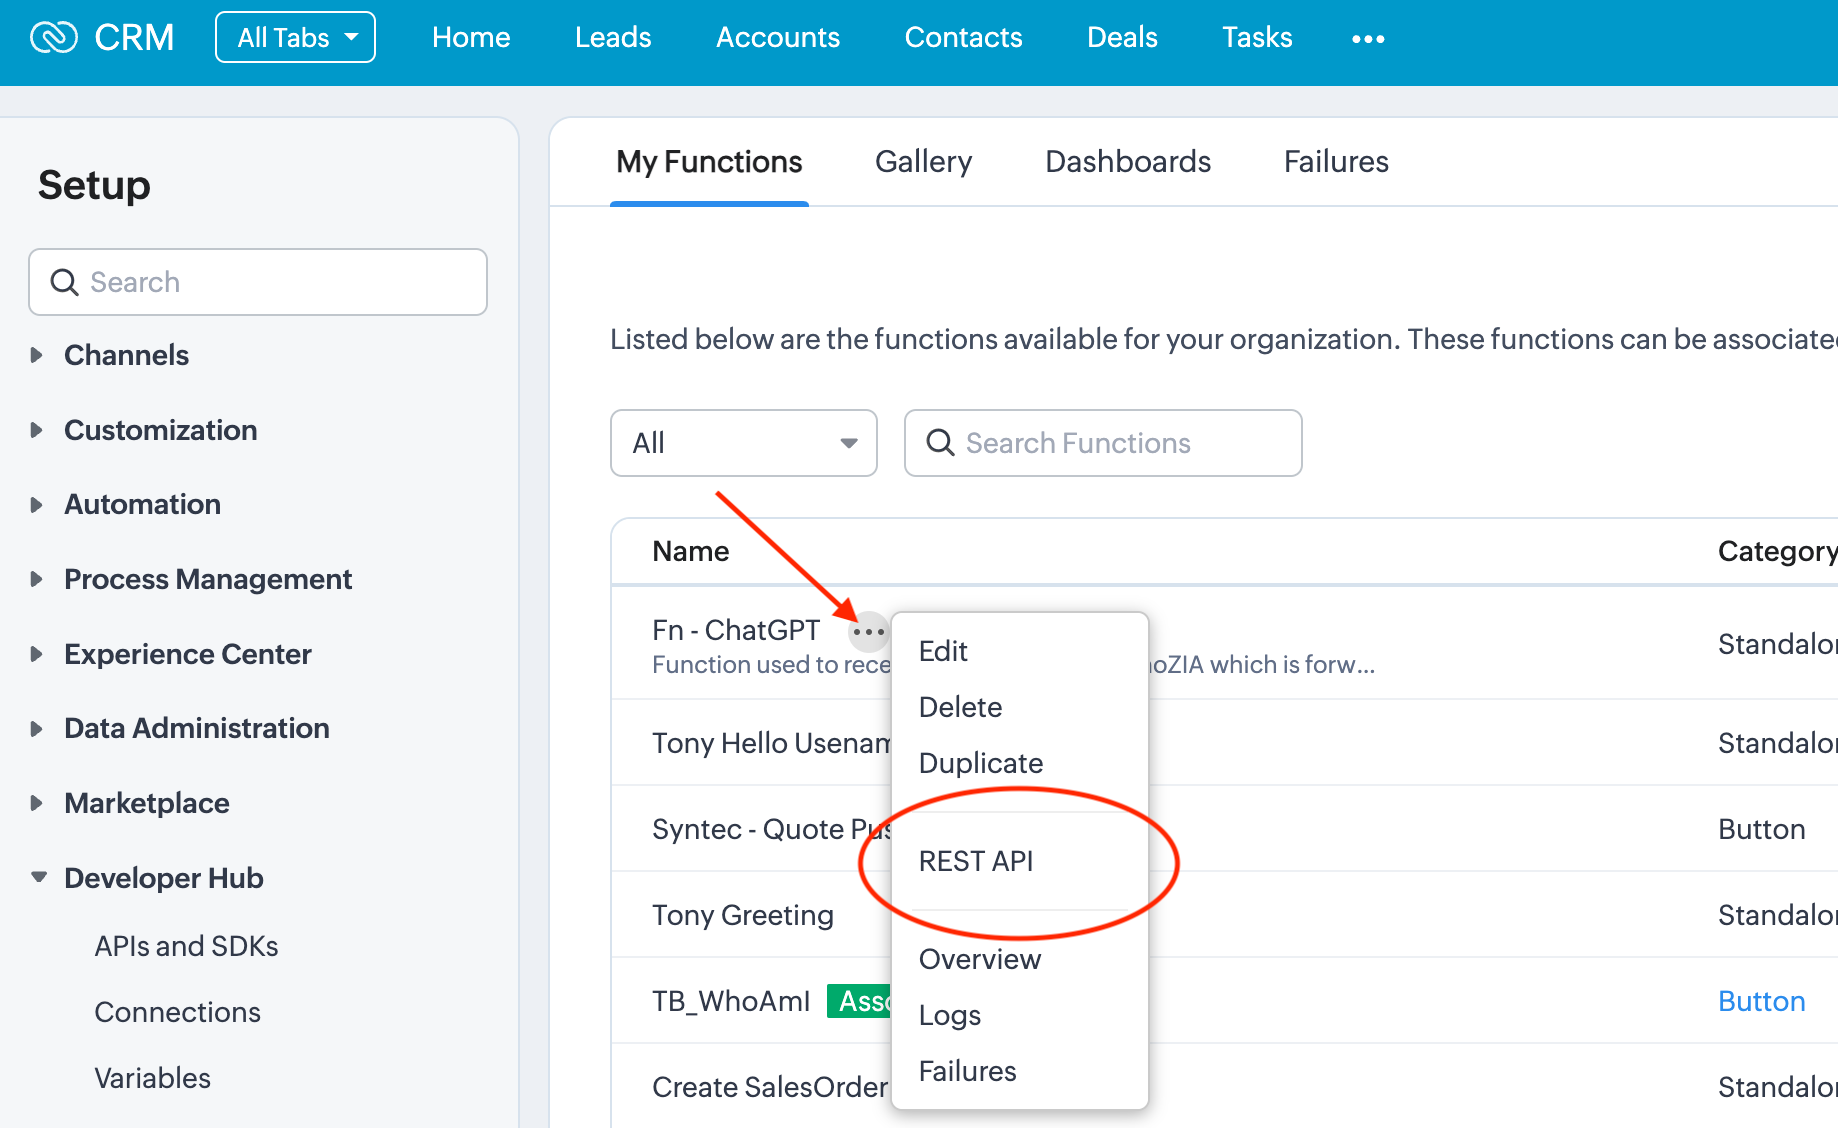Expand the Channels section
This screenshot has width=1838, height=1128.
[37, 355]
